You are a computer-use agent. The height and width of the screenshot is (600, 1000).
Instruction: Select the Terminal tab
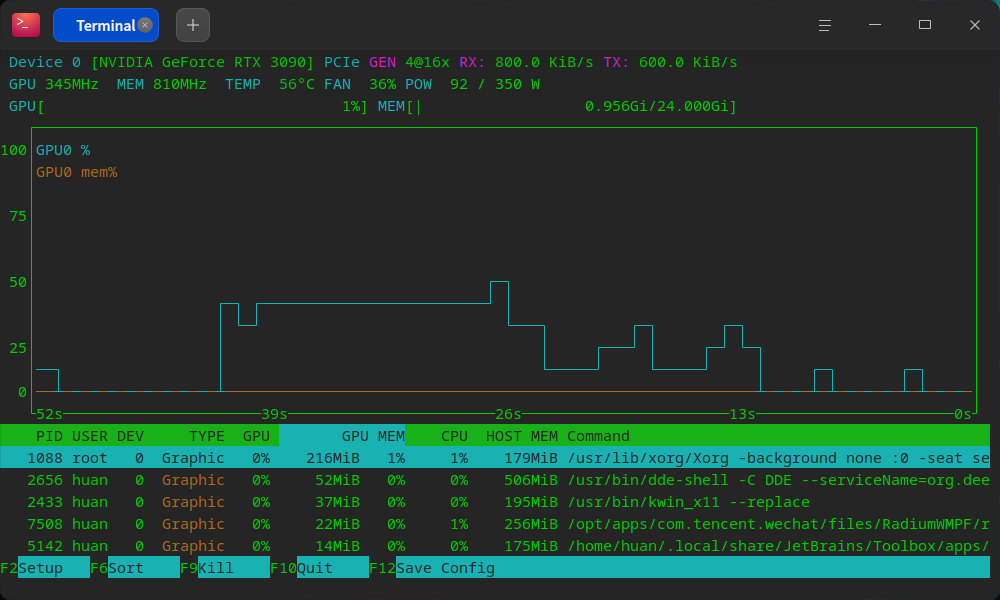click(x=106, y=25)
